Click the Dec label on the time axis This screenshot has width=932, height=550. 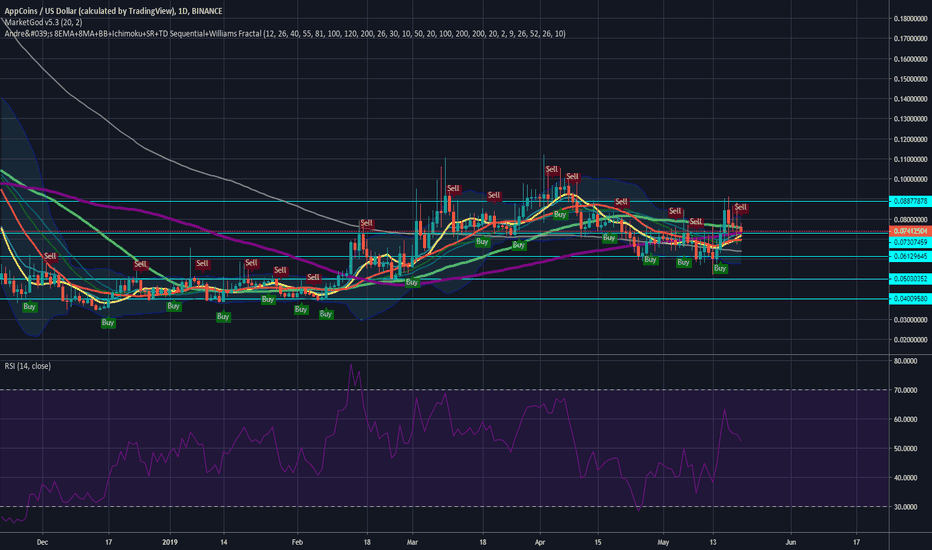click(42, 542)
